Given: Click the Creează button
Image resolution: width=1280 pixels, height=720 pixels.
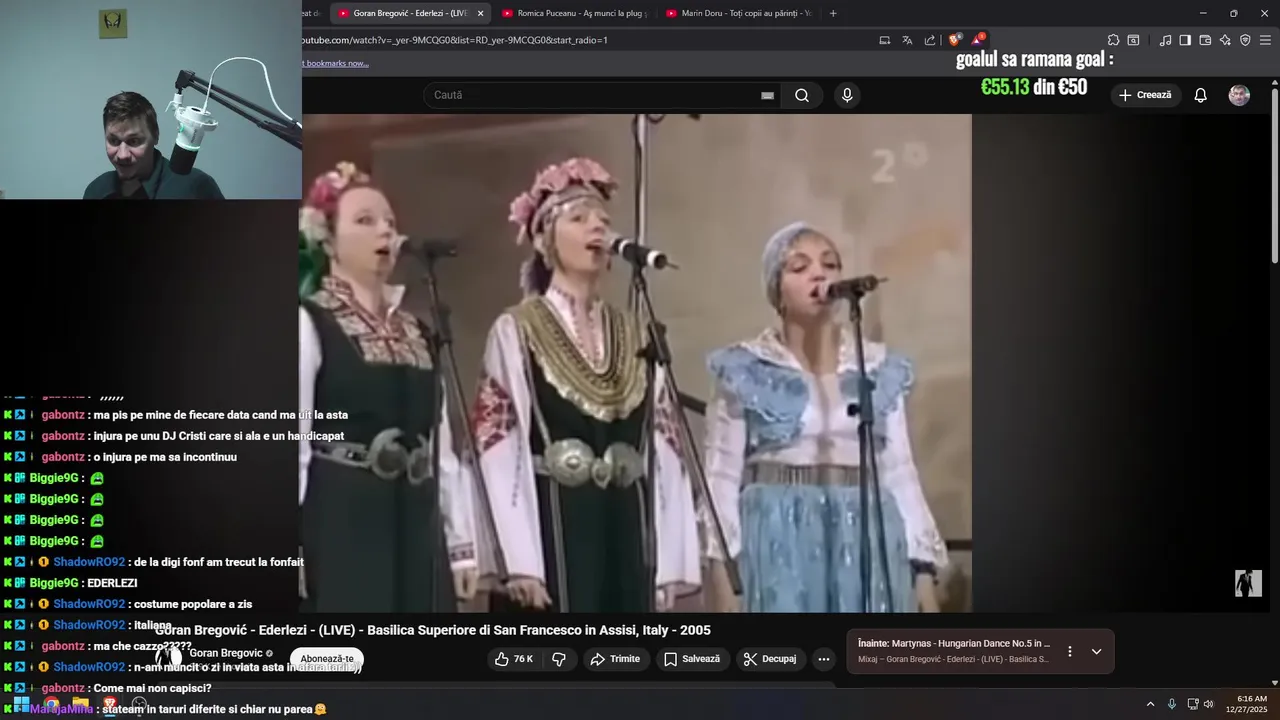Looking at the screenshot, I should click(x=1145, y=95).
